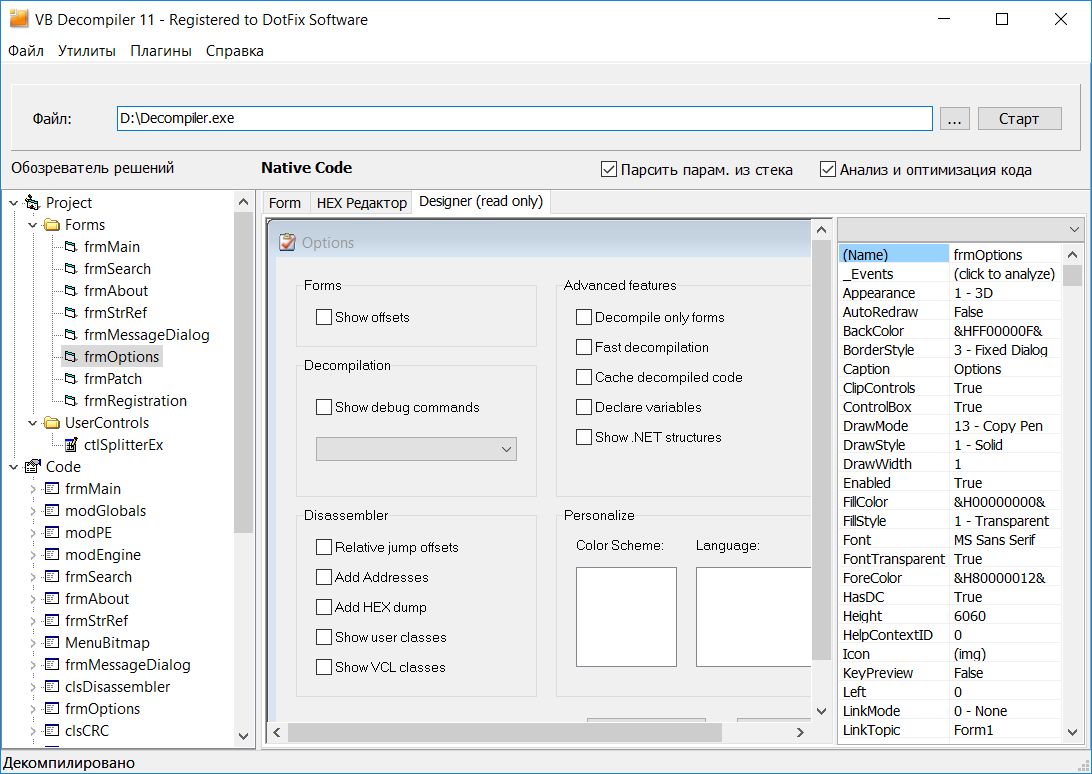
Task: Click the clsDisassembler class icon
Action: point(52,687)
